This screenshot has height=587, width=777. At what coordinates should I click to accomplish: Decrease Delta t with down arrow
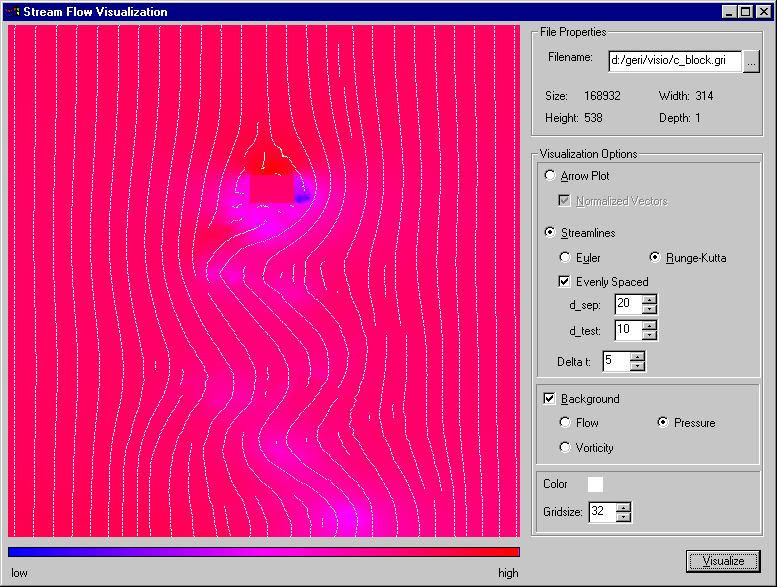point(638,366)
